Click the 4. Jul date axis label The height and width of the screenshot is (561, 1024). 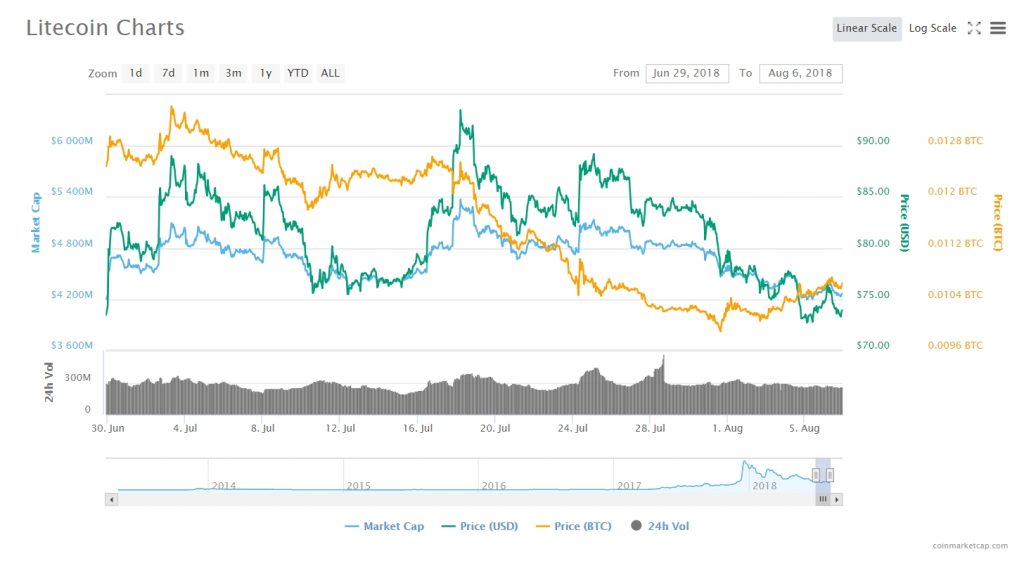(185, 428)
